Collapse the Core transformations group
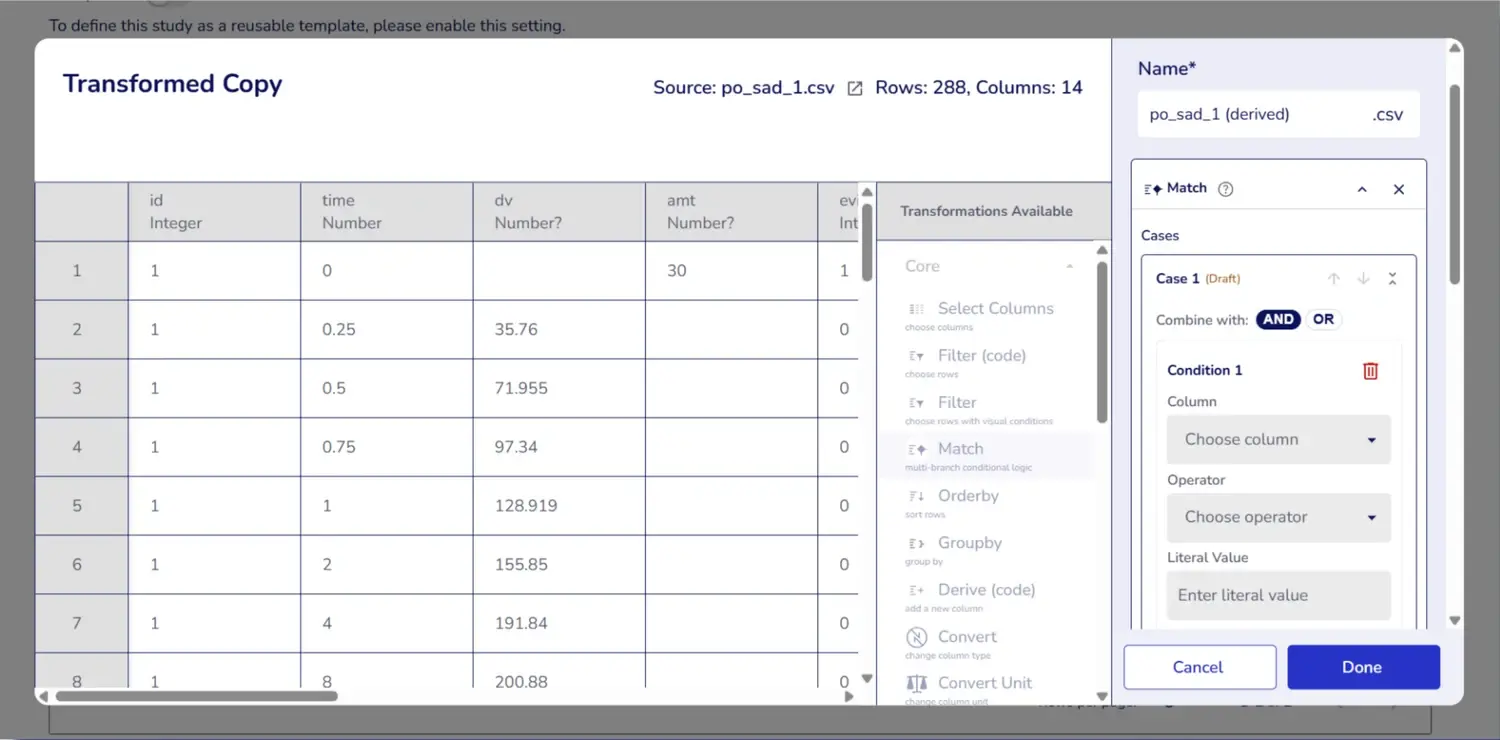 pos(1070,266)
